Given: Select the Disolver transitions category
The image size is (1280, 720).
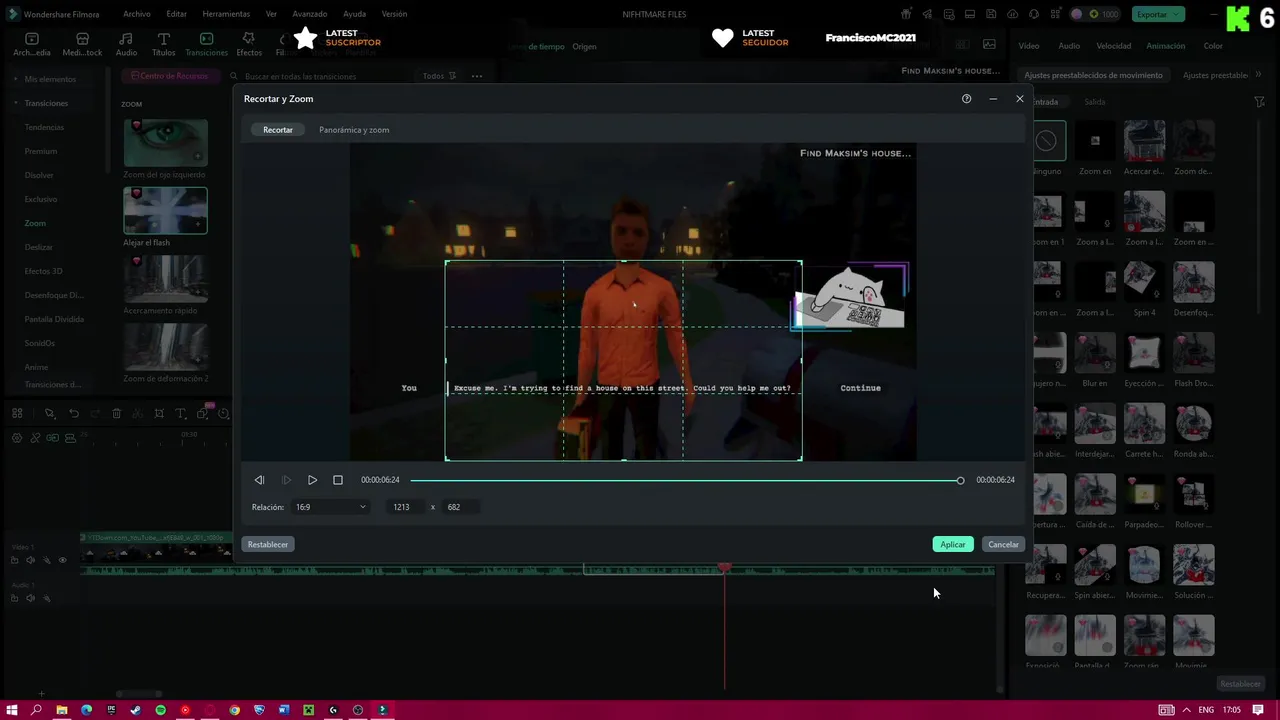Looking at the screenshot, I should tap(39, 175).
